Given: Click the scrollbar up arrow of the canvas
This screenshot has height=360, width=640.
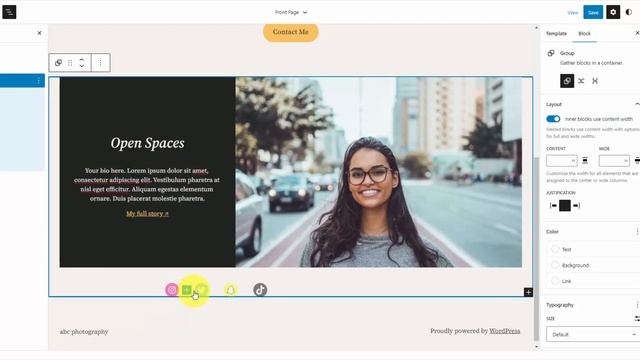Looking at the screenshot, I should point(536,28).
